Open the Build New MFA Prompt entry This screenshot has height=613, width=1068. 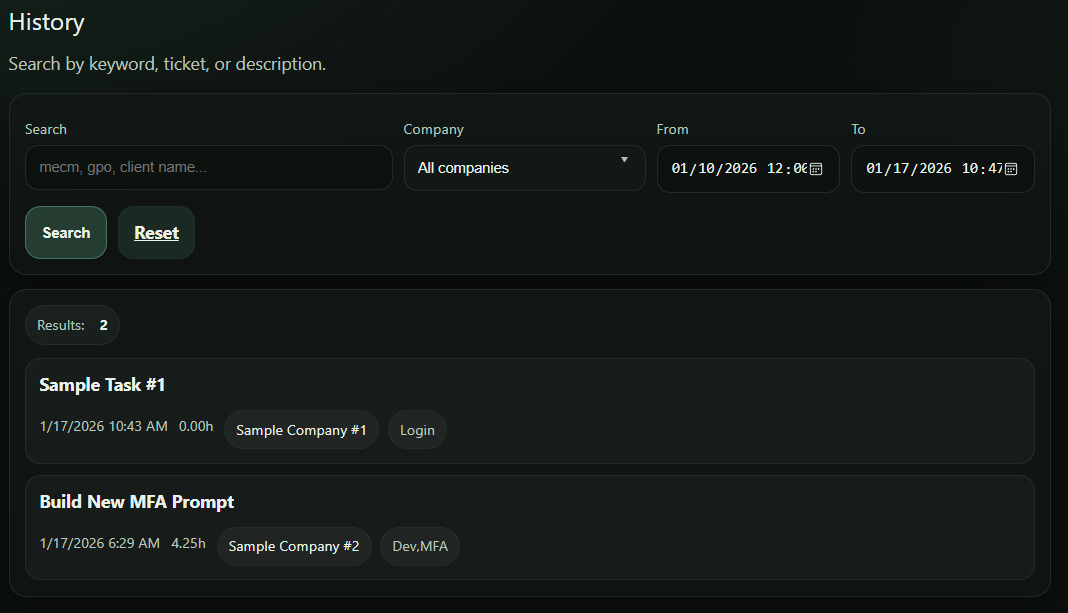click(136, 501)
